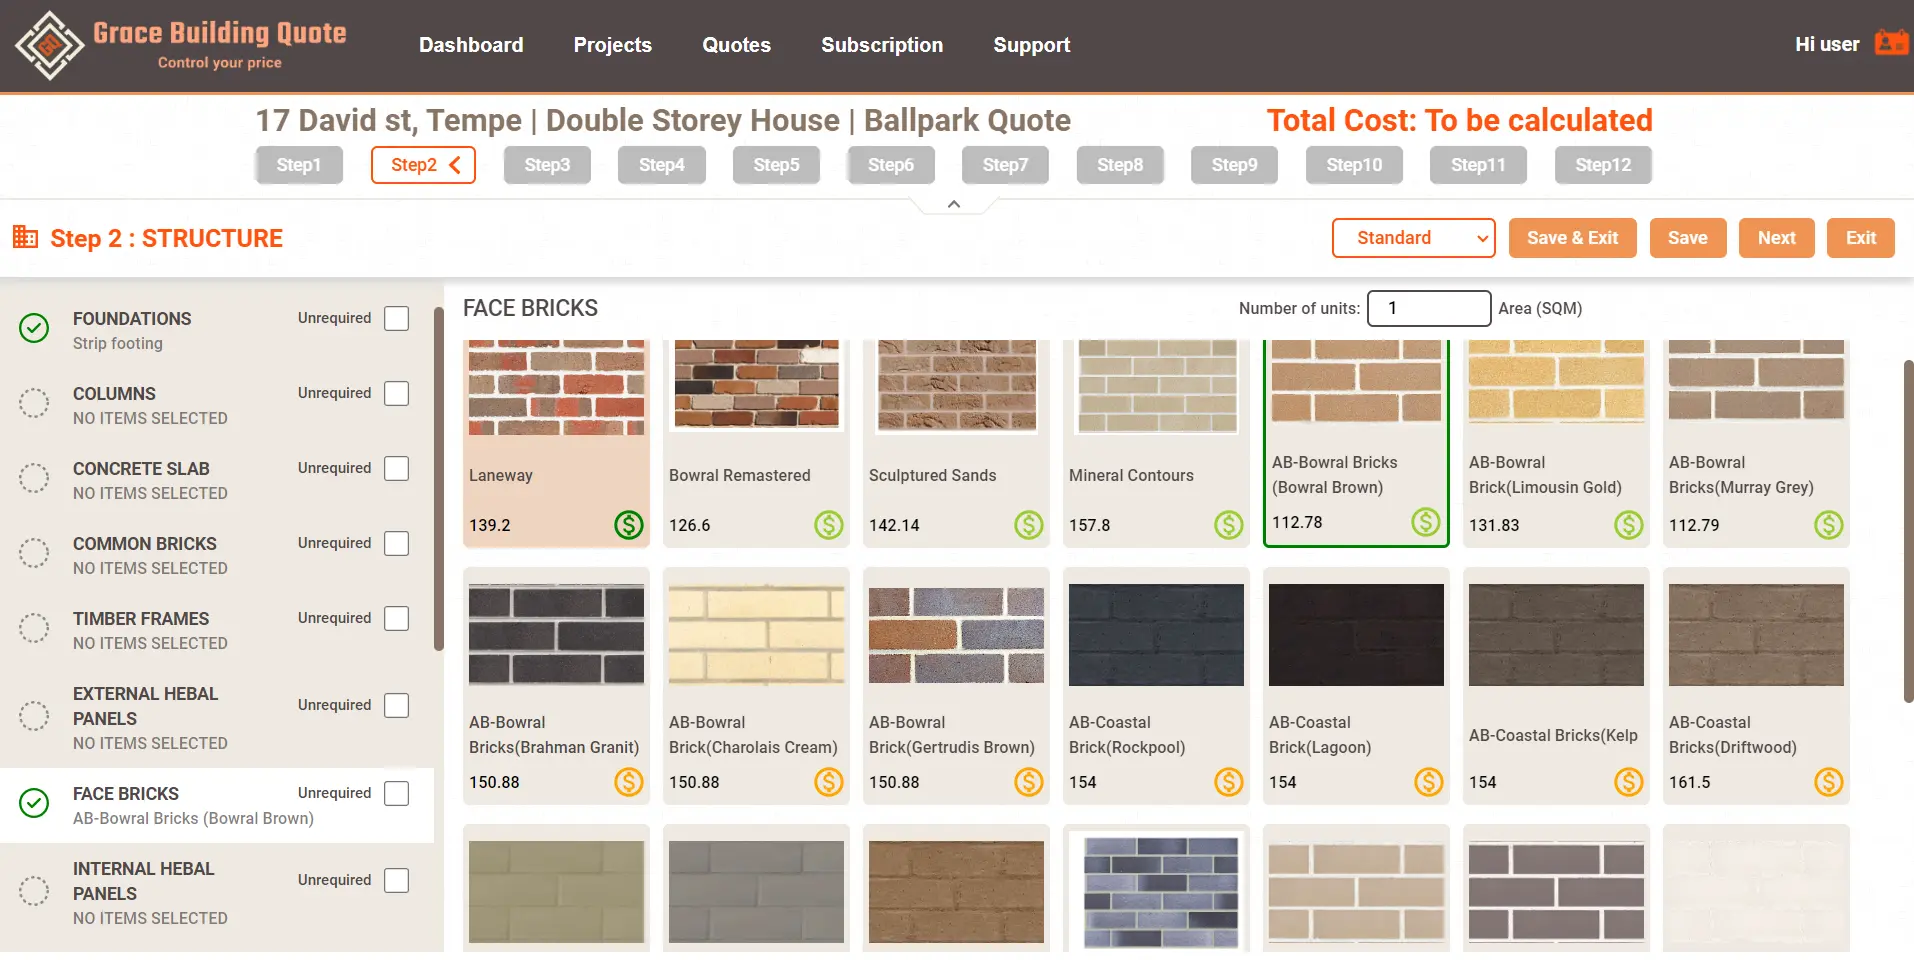Select the AB-Bowral Brick(Charolais Cream) swatch

click(756, 635)
